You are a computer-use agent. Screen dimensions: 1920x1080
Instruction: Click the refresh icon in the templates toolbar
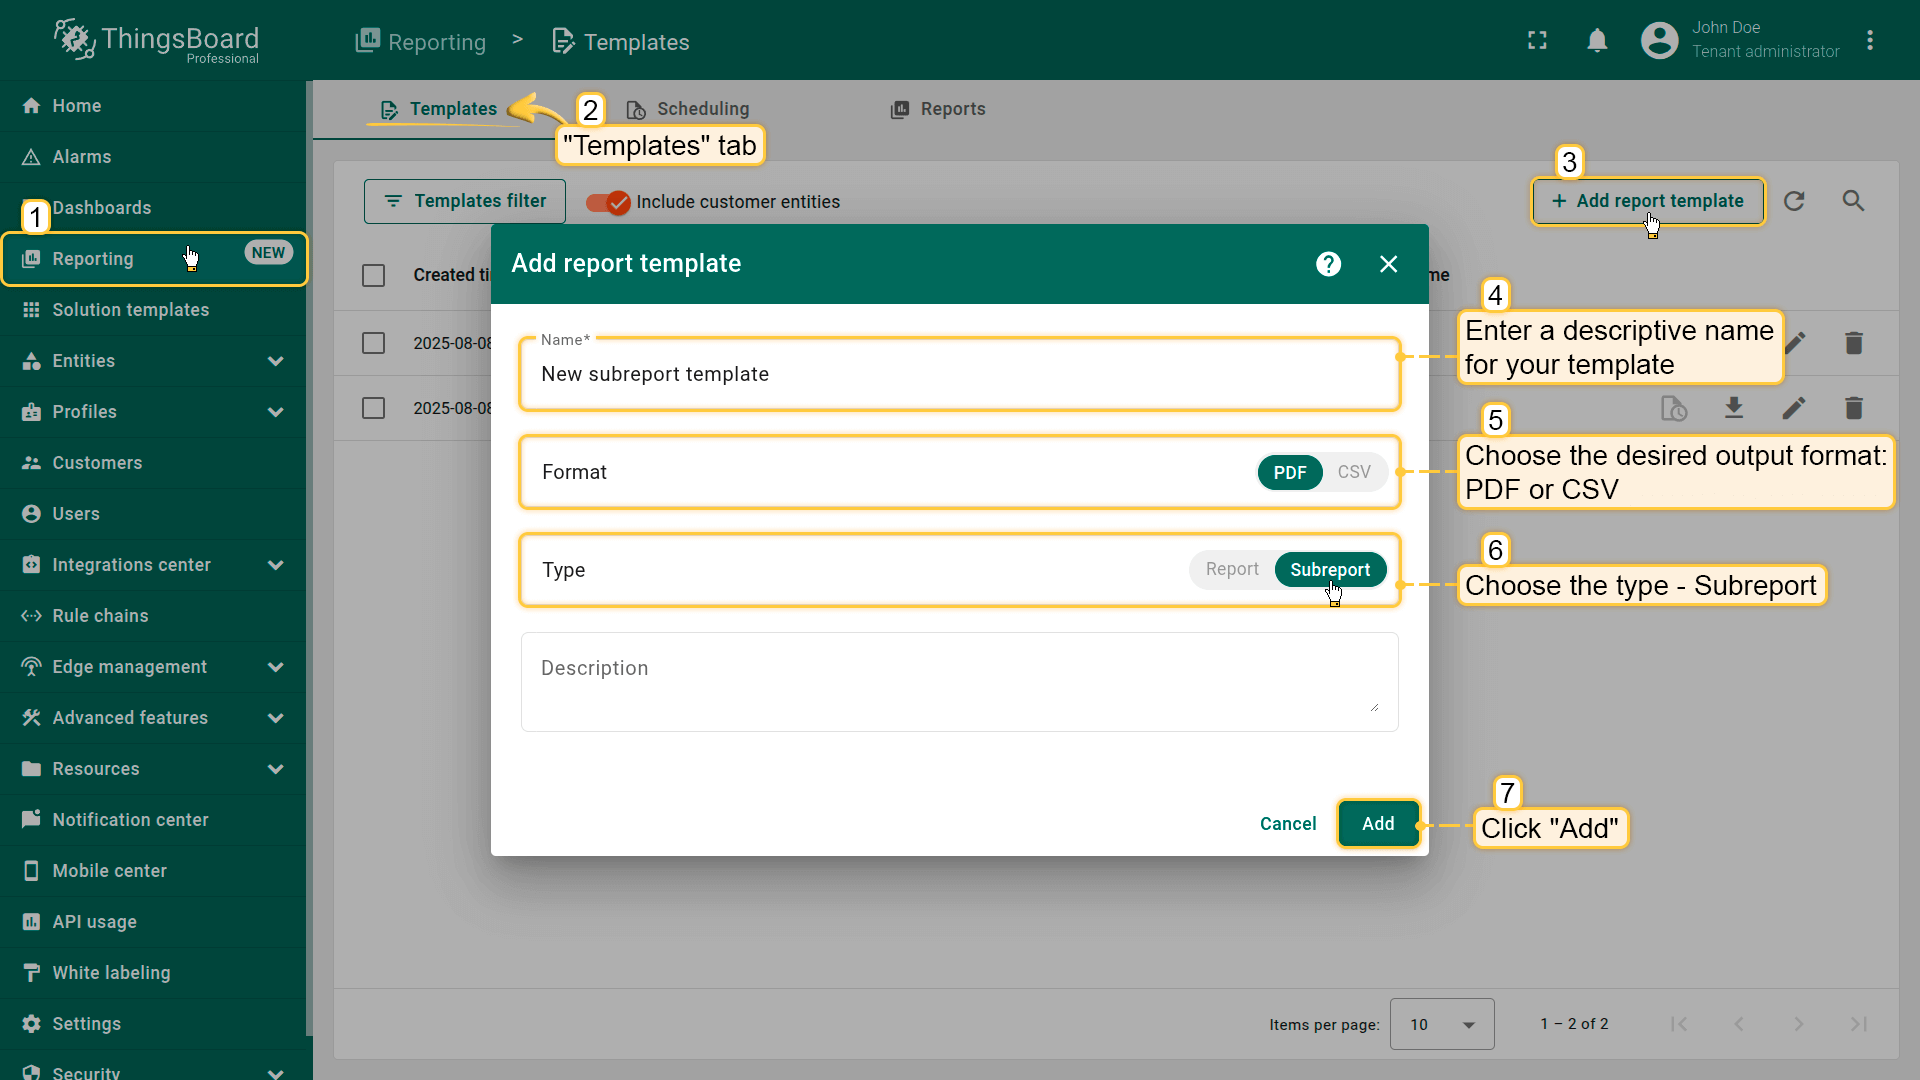click(1794, 201)
